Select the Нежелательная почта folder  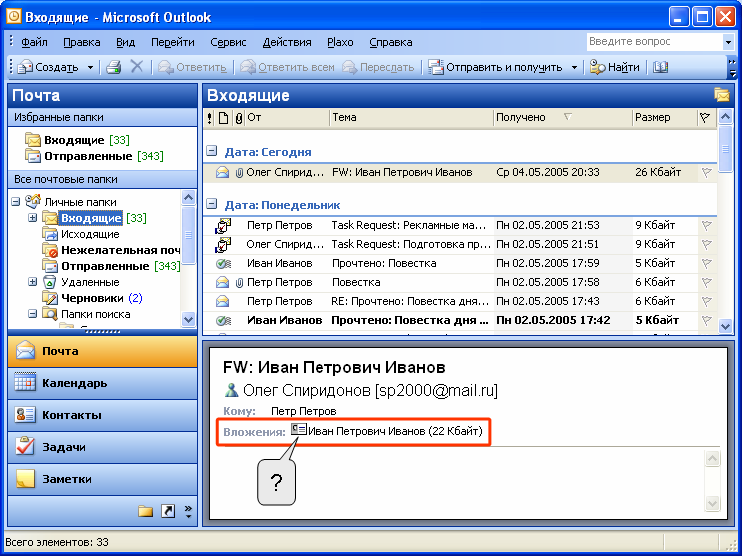(112, 250)
